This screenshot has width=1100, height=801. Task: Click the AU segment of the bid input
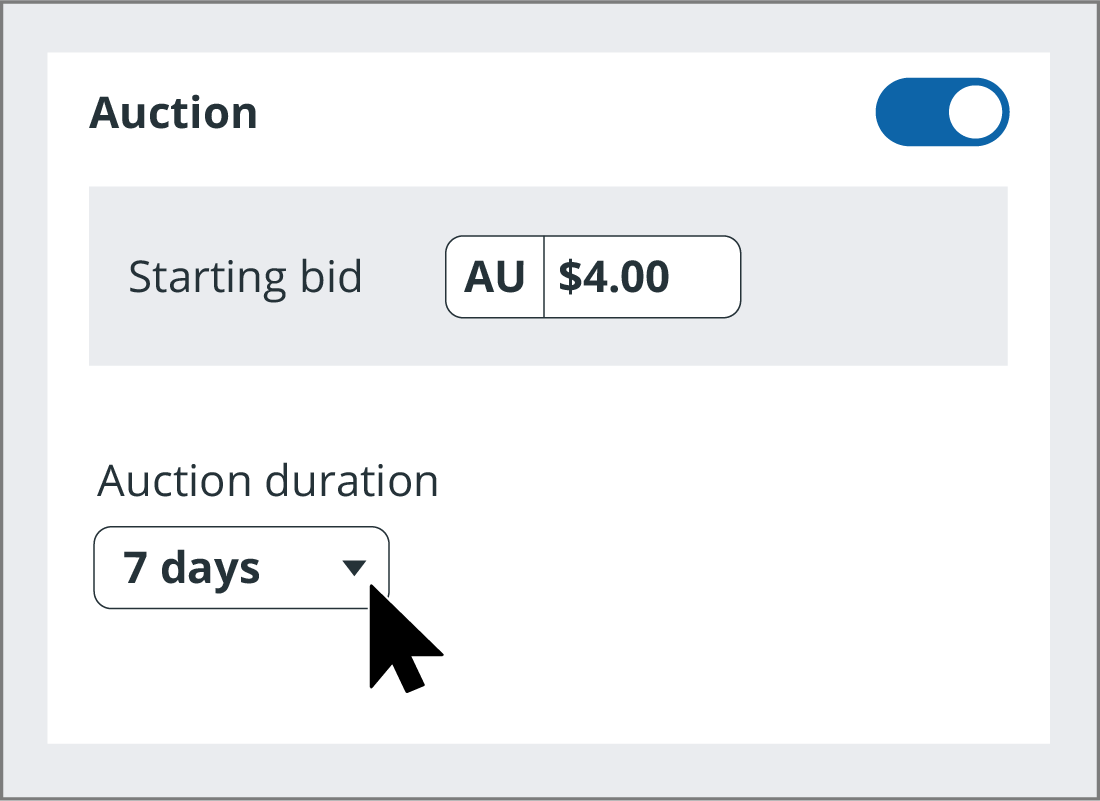(494, 277)
